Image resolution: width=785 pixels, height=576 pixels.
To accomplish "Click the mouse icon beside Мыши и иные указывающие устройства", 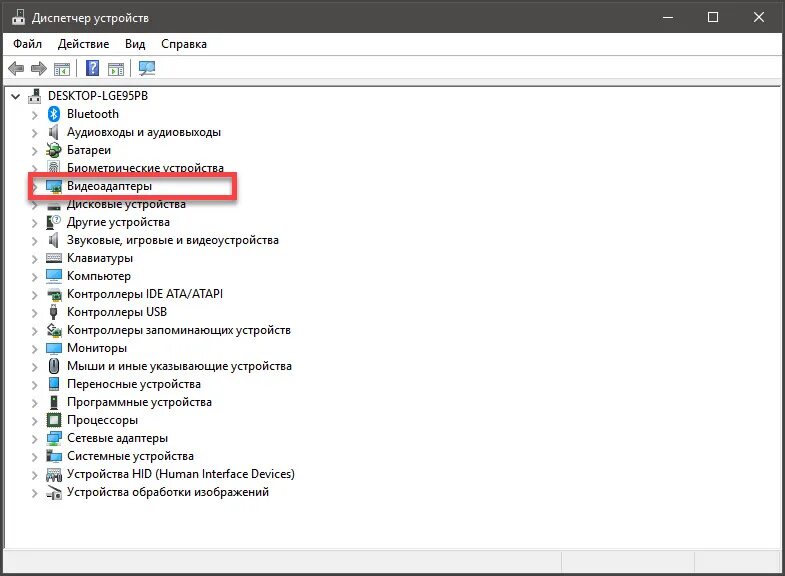I will point(54,366).
